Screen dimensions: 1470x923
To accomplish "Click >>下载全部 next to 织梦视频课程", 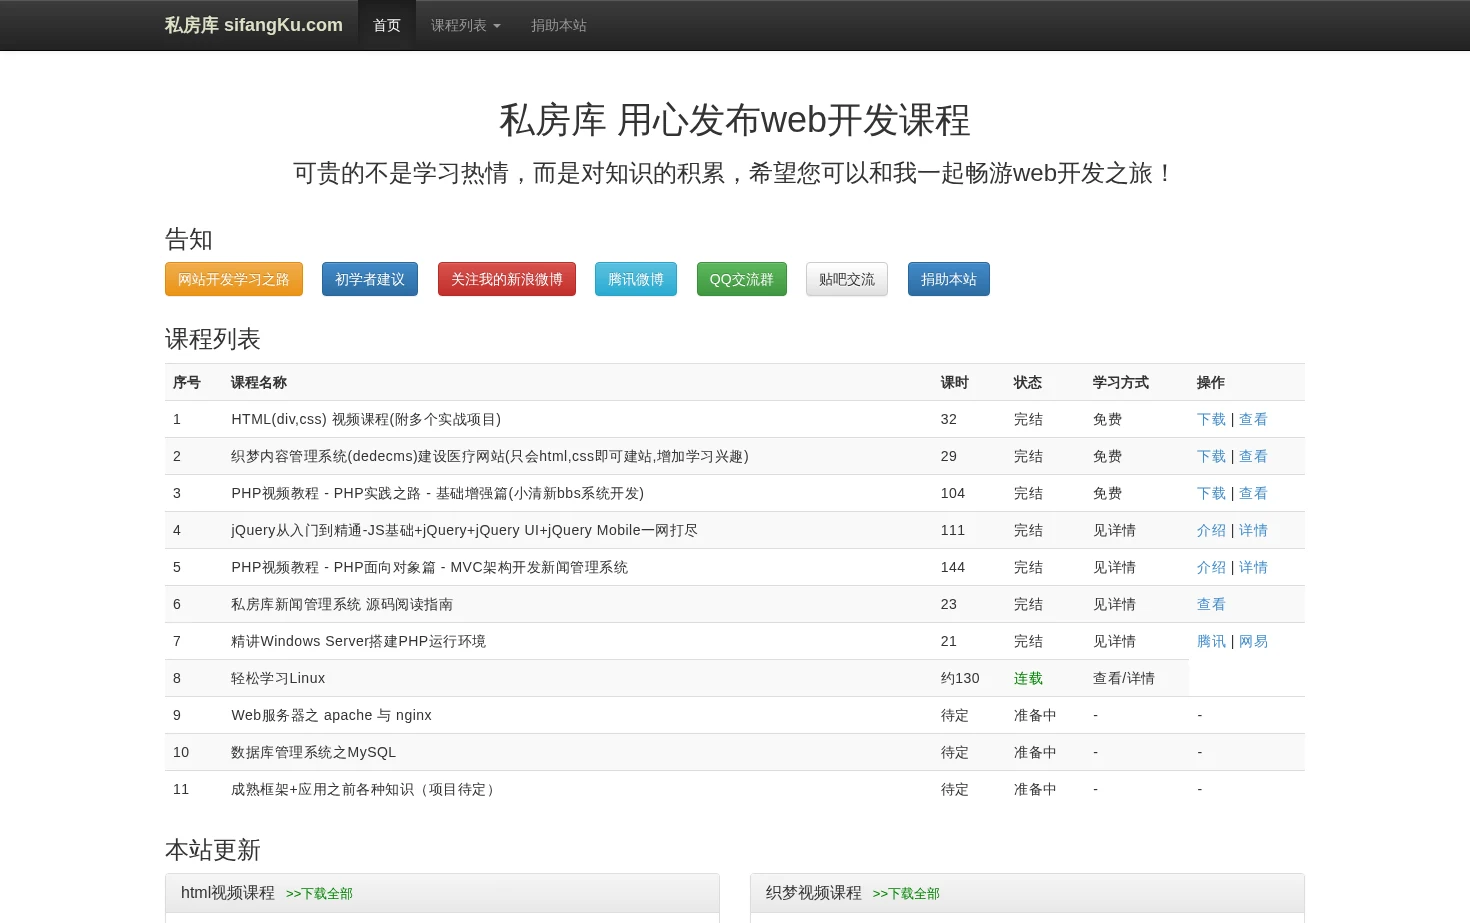I will pyautogui.click(x=906, y=894).
